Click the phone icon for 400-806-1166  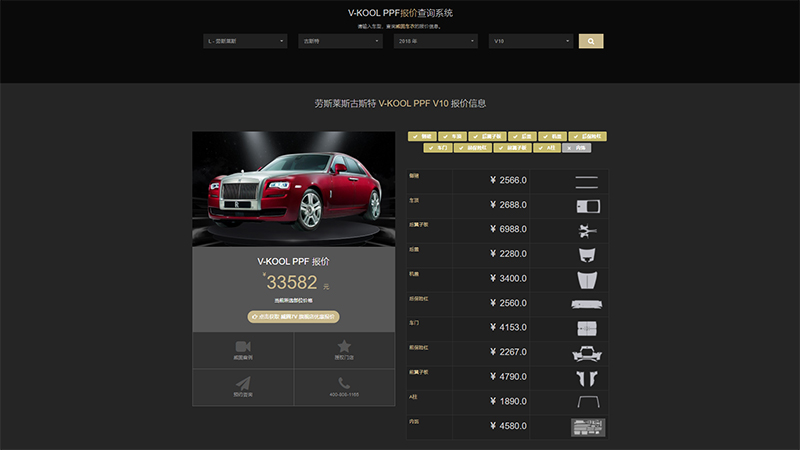(344, 384)
